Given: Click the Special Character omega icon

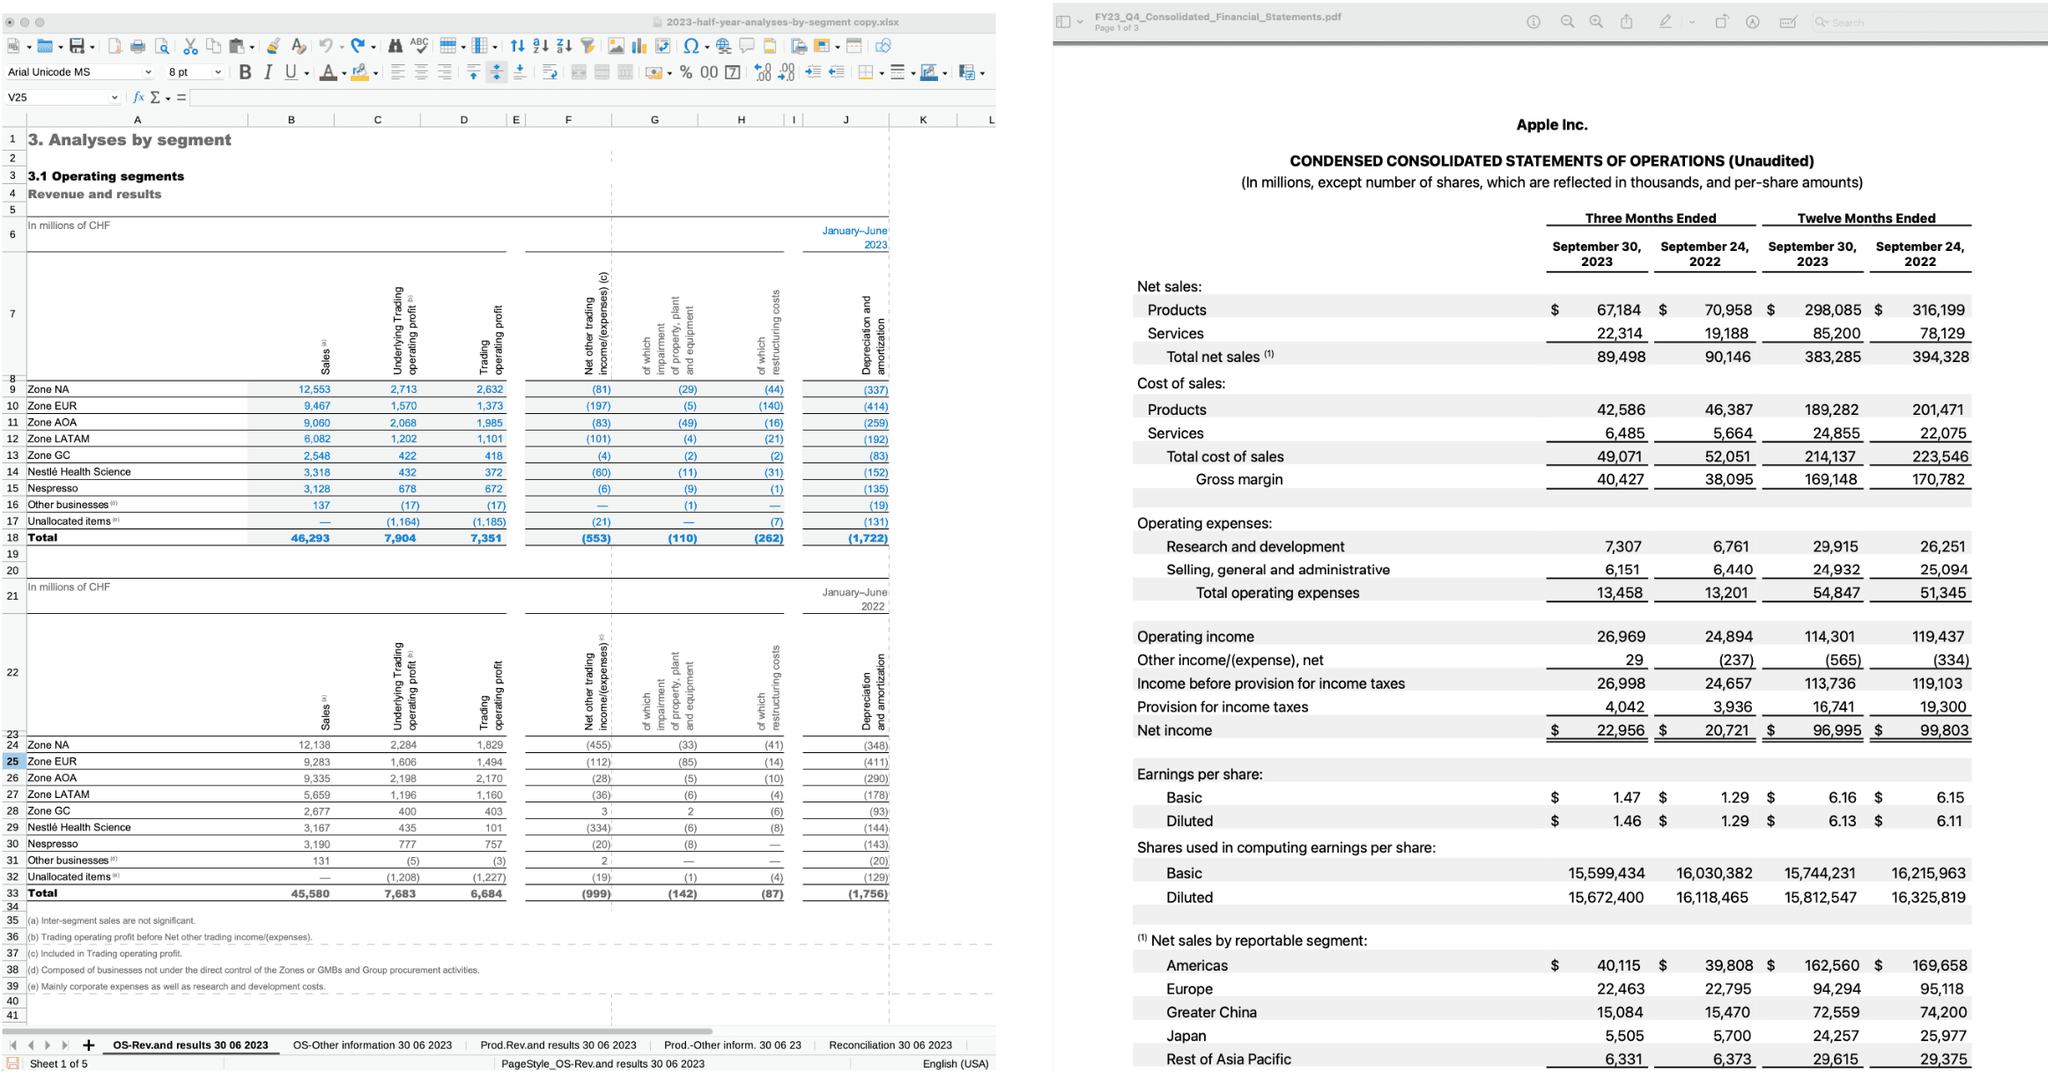Looking at the screenshot, I should click(x=690, y=46).
